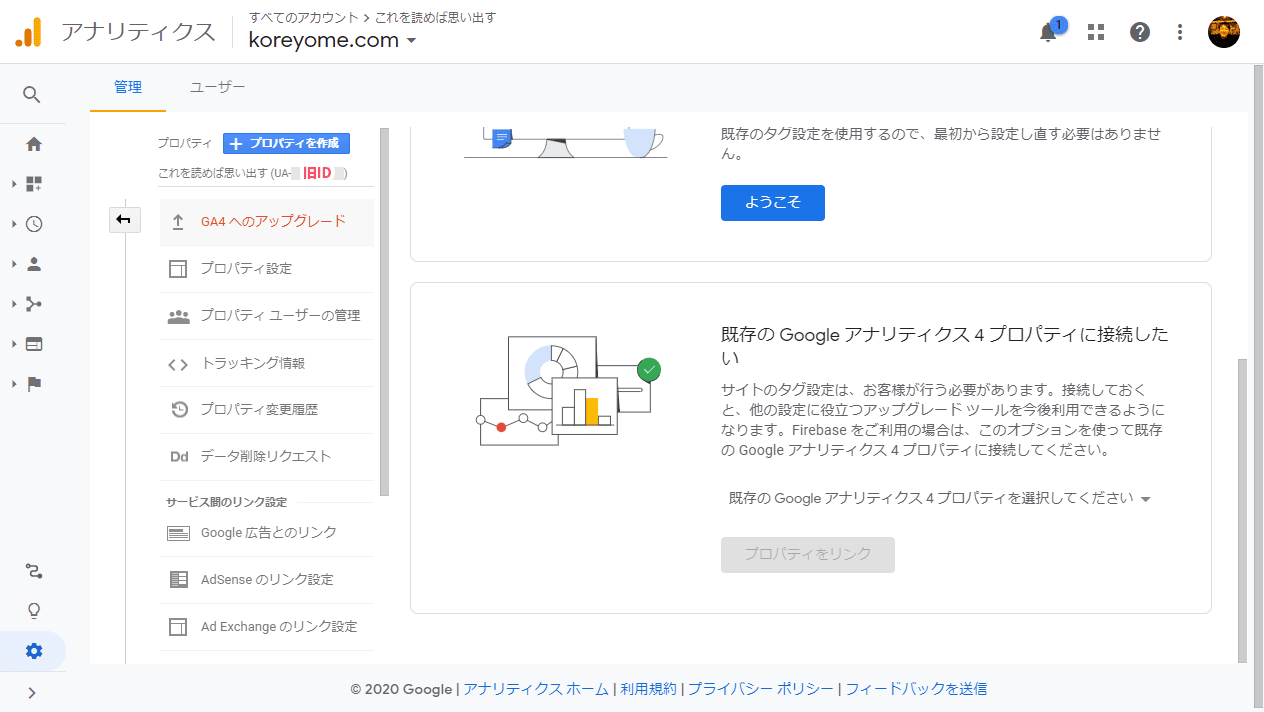This screenshot has height=712, width=1264.
Task: Click the Google Analytics logo
Action: (x=28, y=32)
